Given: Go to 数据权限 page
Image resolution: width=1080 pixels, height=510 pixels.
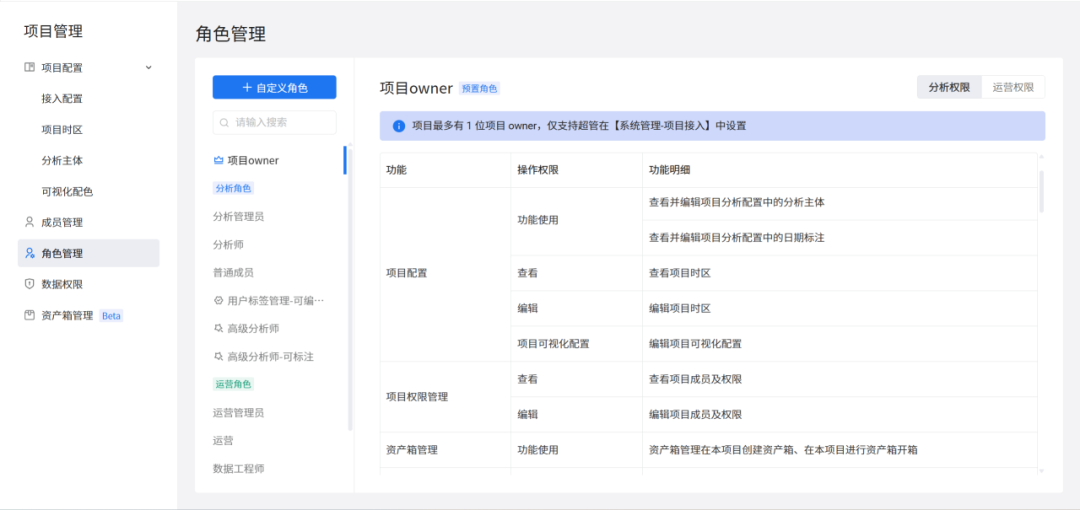Looking at the screenshot, I should point(88,284).
